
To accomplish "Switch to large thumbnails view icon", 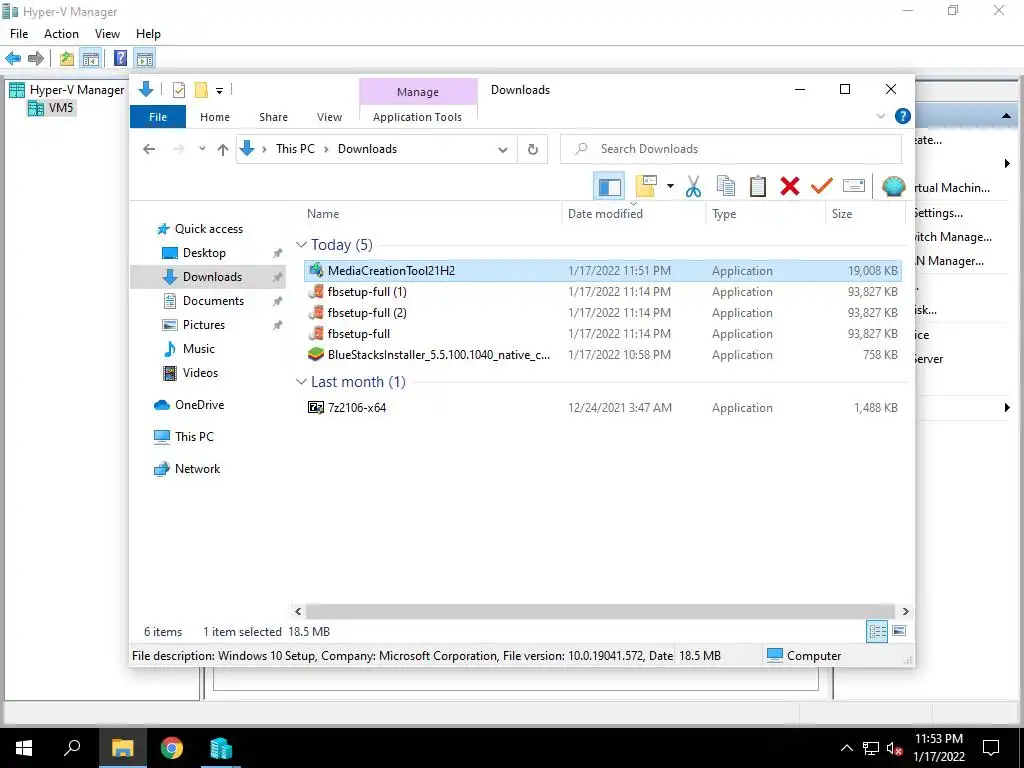I will point(899,631).
